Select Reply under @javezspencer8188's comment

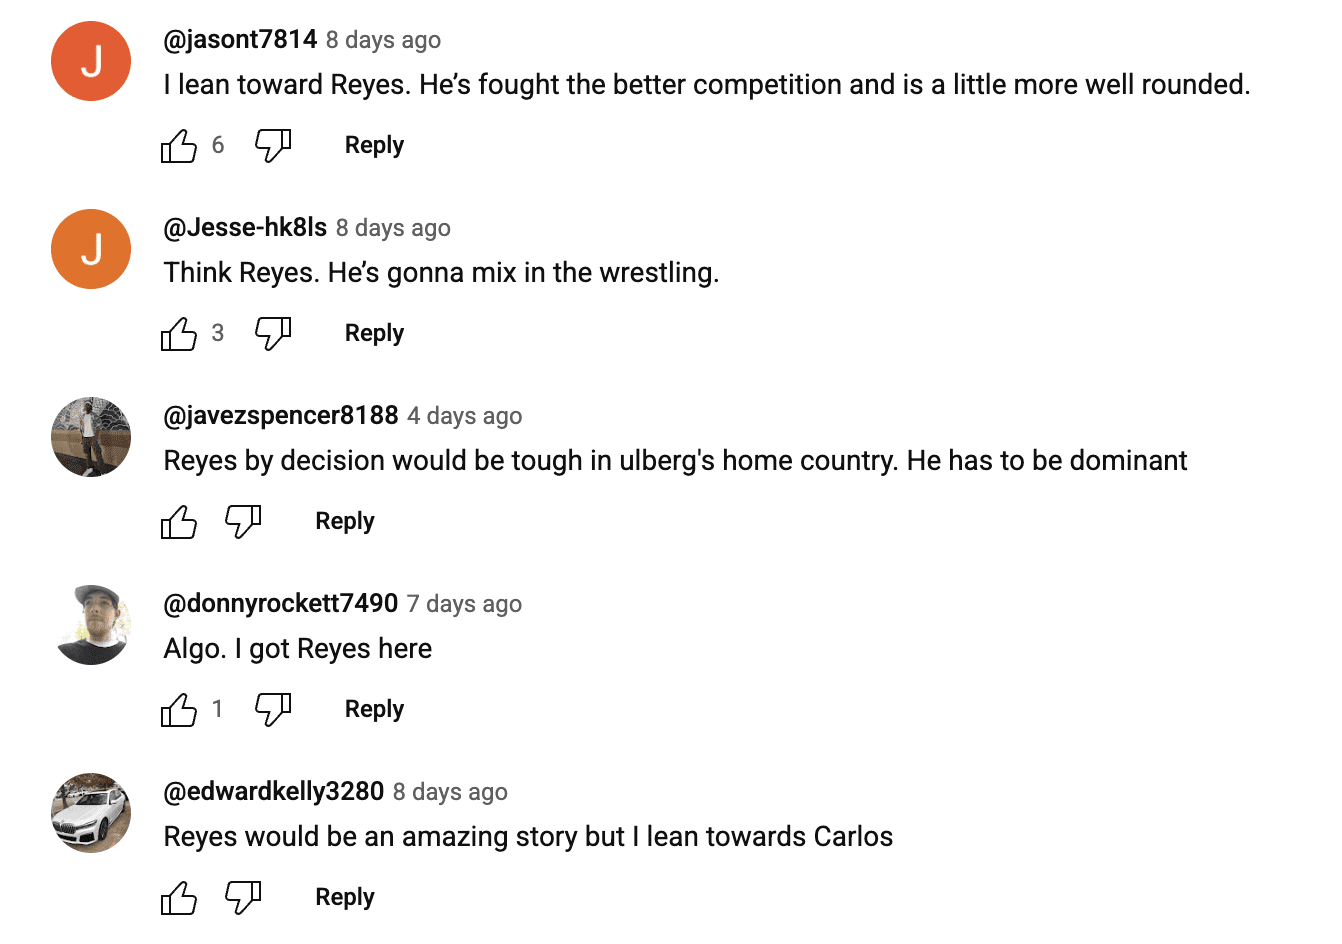(344, 521)
